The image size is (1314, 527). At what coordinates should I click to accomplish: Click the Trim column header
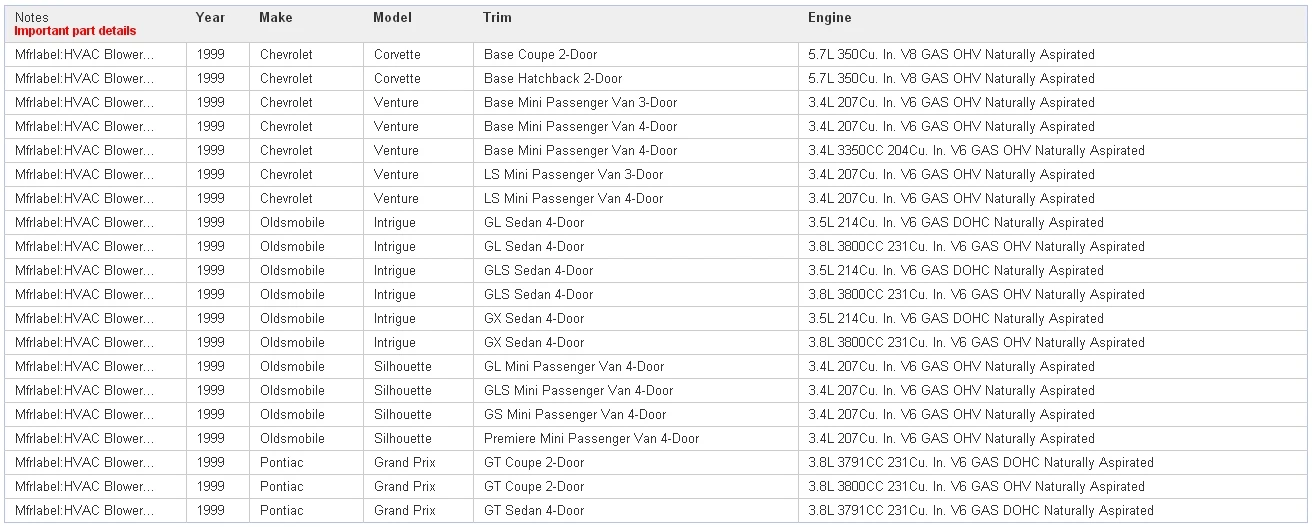click(x=498, y=18)
